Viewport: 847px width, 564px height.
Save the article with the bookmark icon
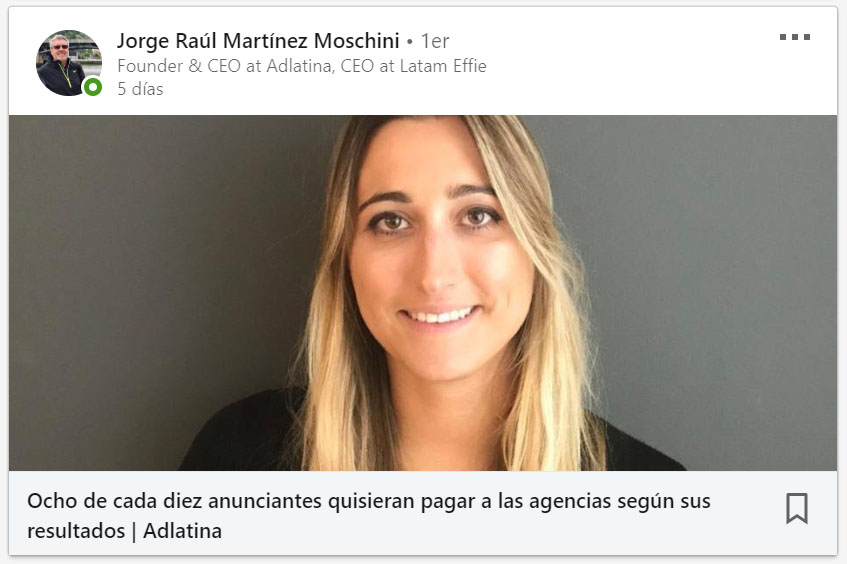pyautogui.click(x=797, y=508)
